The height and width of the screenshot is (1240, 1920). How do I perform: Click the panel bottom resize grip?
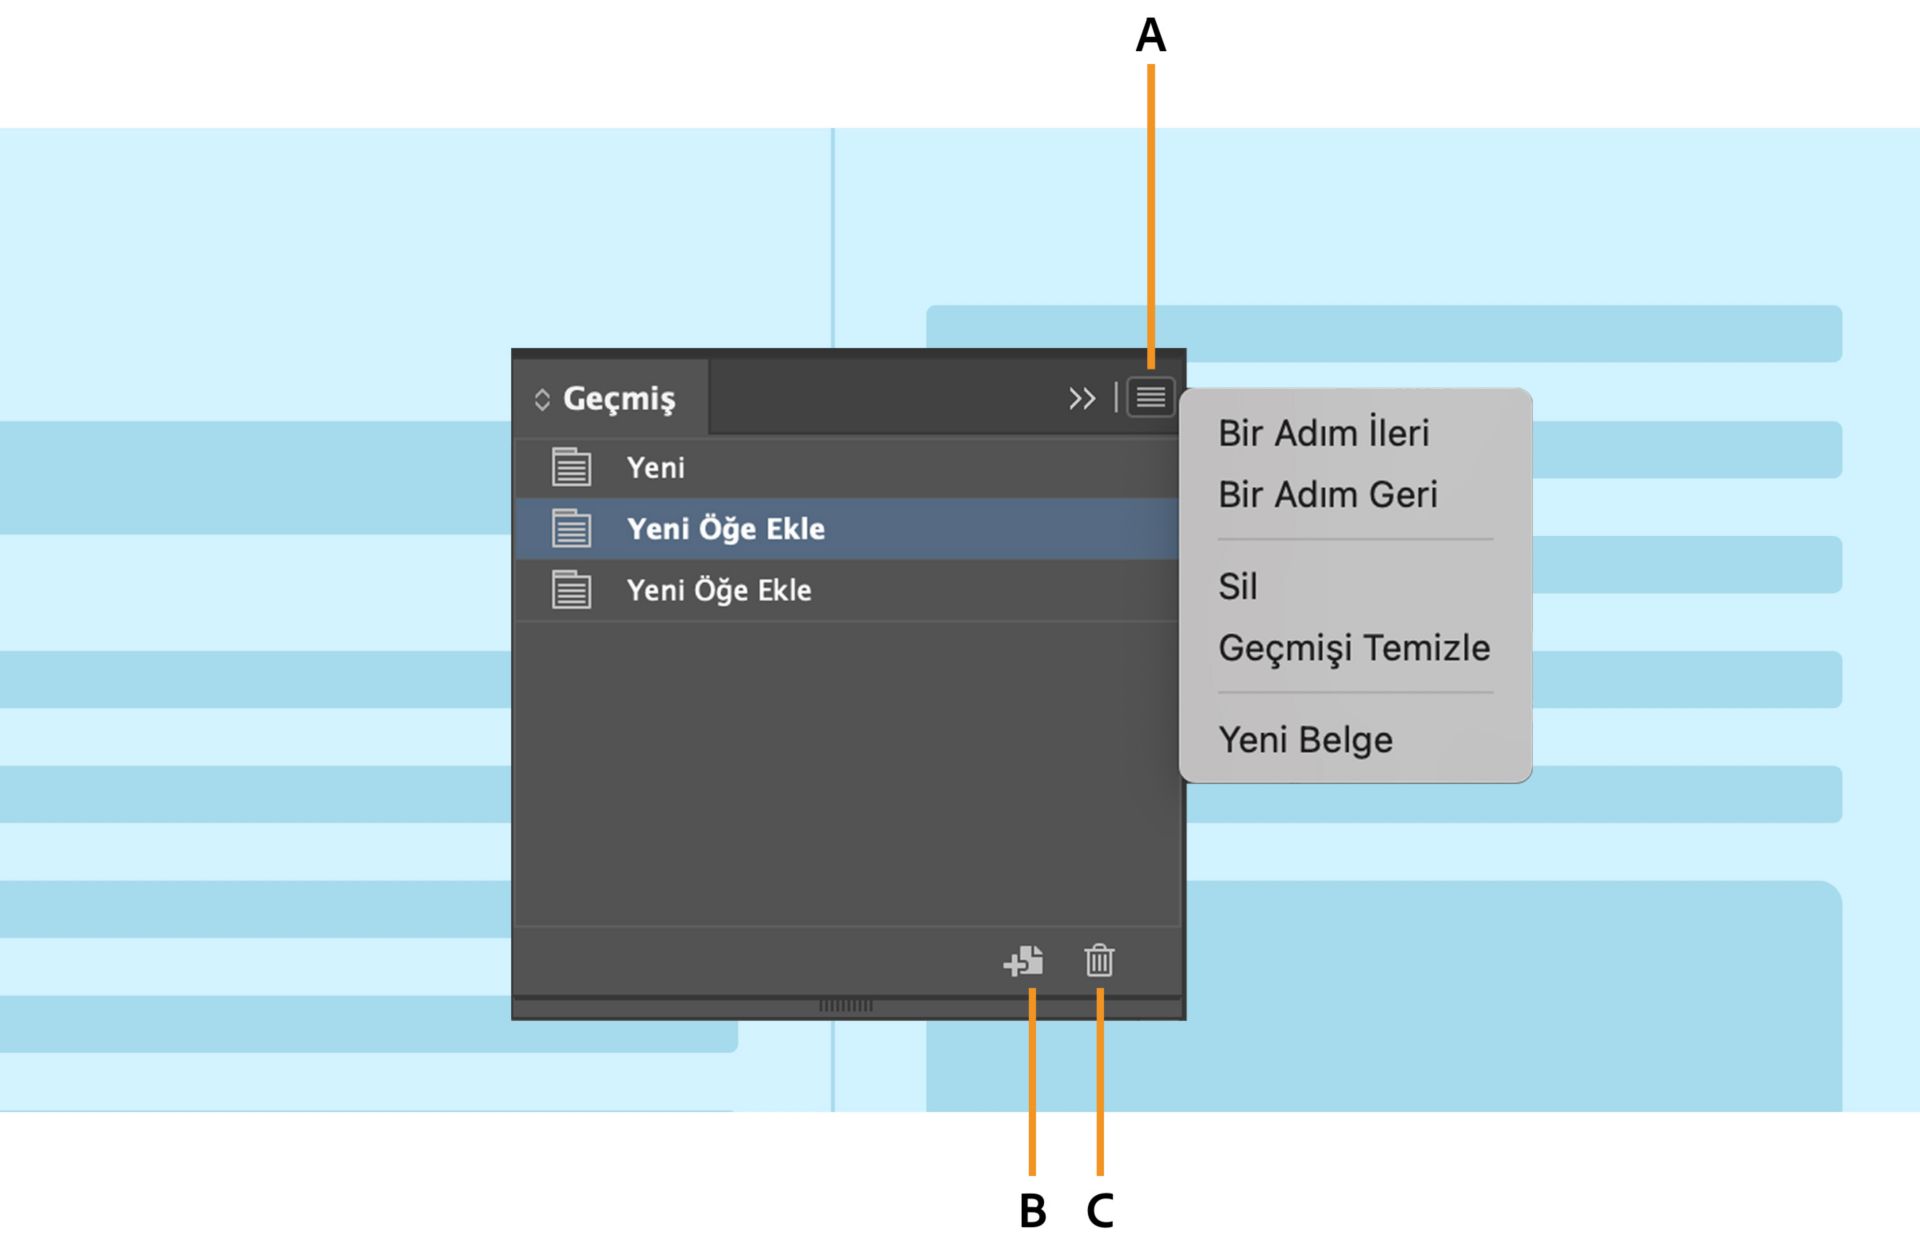tap(846, 1005)
